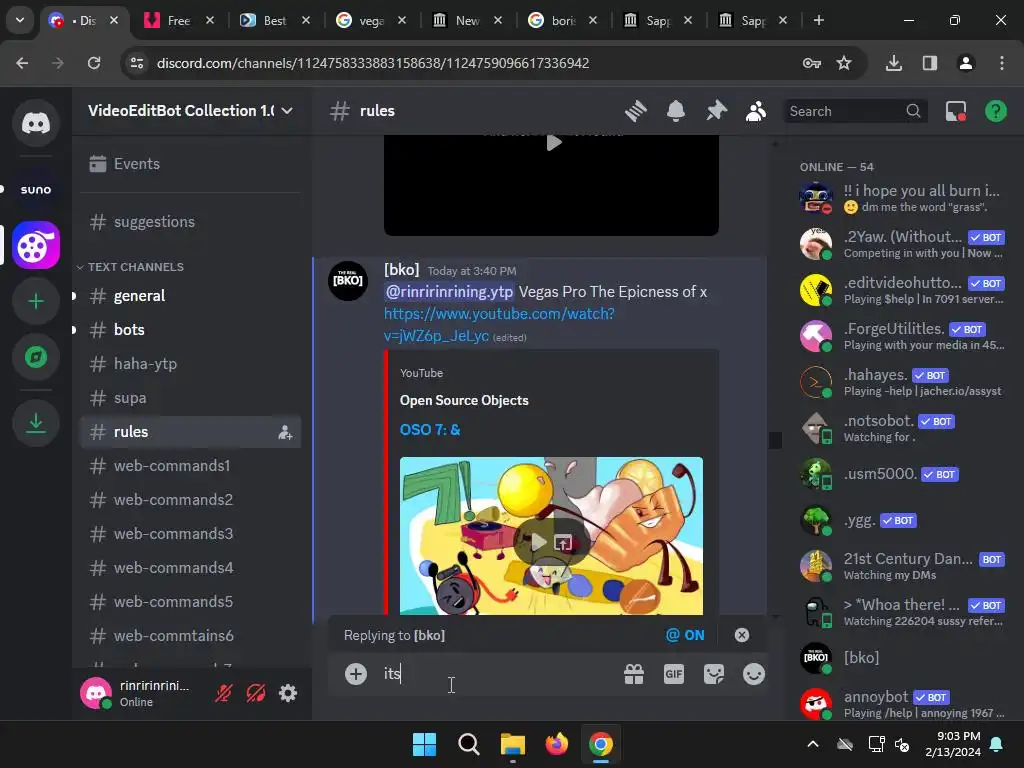Open a new Chrome tab with plus
This screenshot has width=1024, height=768.
[x=818, y=20]
